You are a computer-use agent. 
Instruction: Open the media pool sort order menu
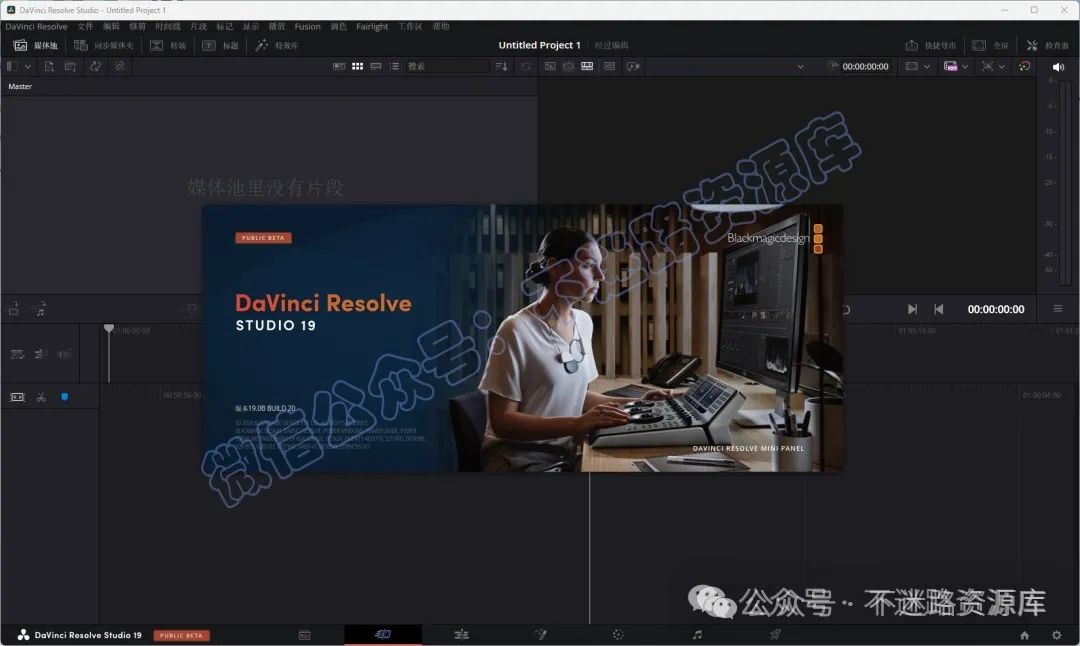click(x=501, y=66)
